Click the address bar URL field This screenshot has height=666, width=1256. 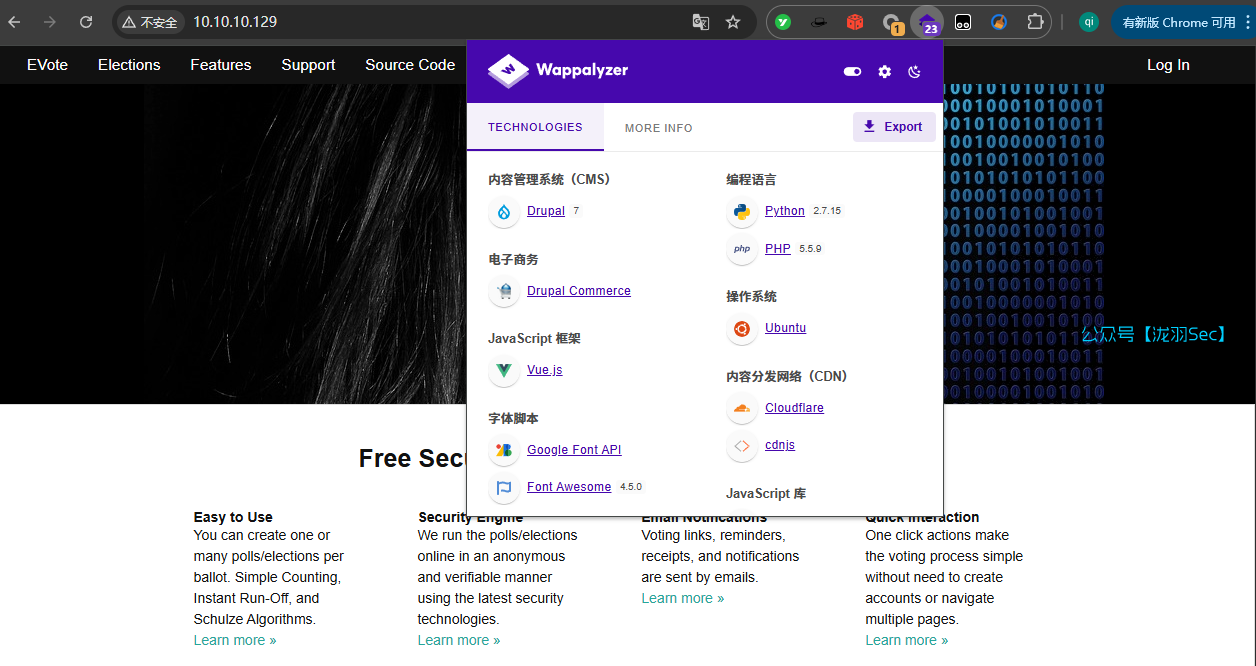pos(400,22)
